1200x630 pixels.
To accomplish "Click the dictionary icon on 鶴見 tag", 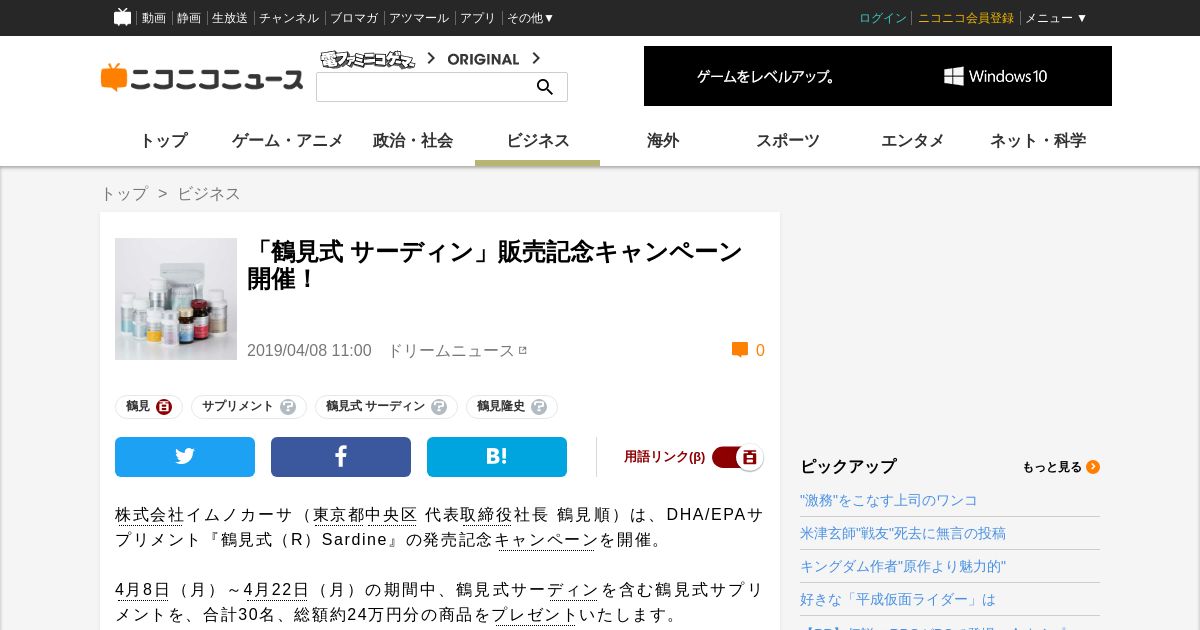I will coord(164,407).
